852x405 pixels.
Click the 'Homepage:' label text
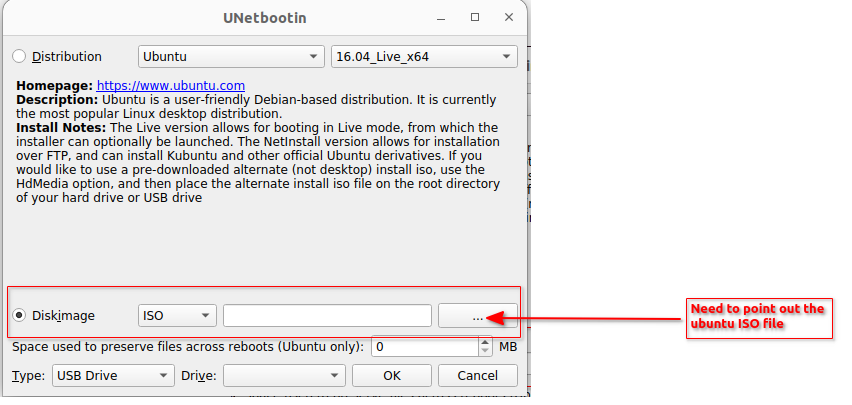click(x=55, y=86)
